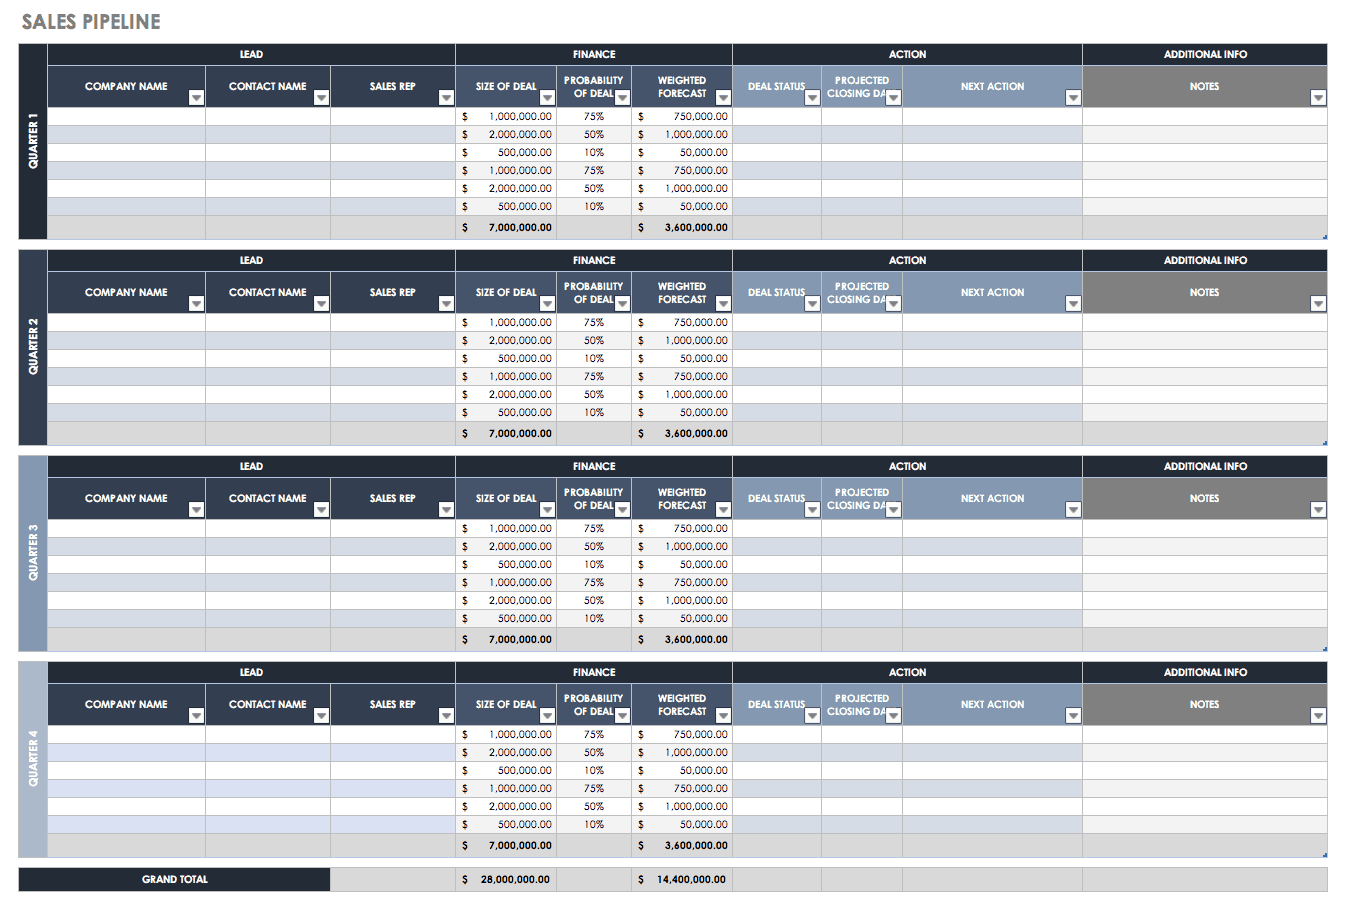This screenshot has width=1346, height=915.
Task: Expand the Notes filter dropdown in Quarter 1
Action: click(1320, 97)
